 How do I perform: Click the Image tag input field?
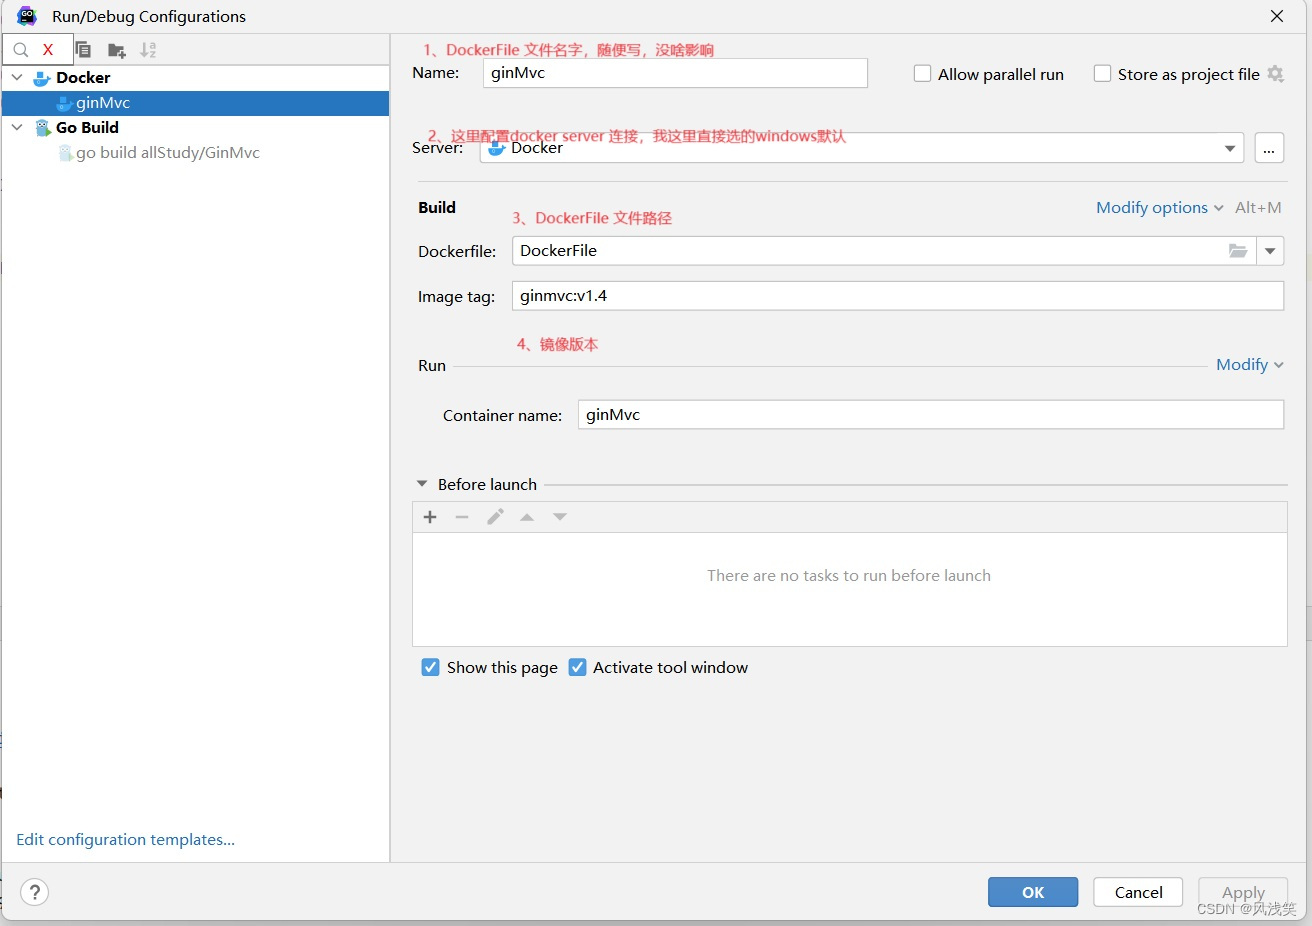(897, 295)
